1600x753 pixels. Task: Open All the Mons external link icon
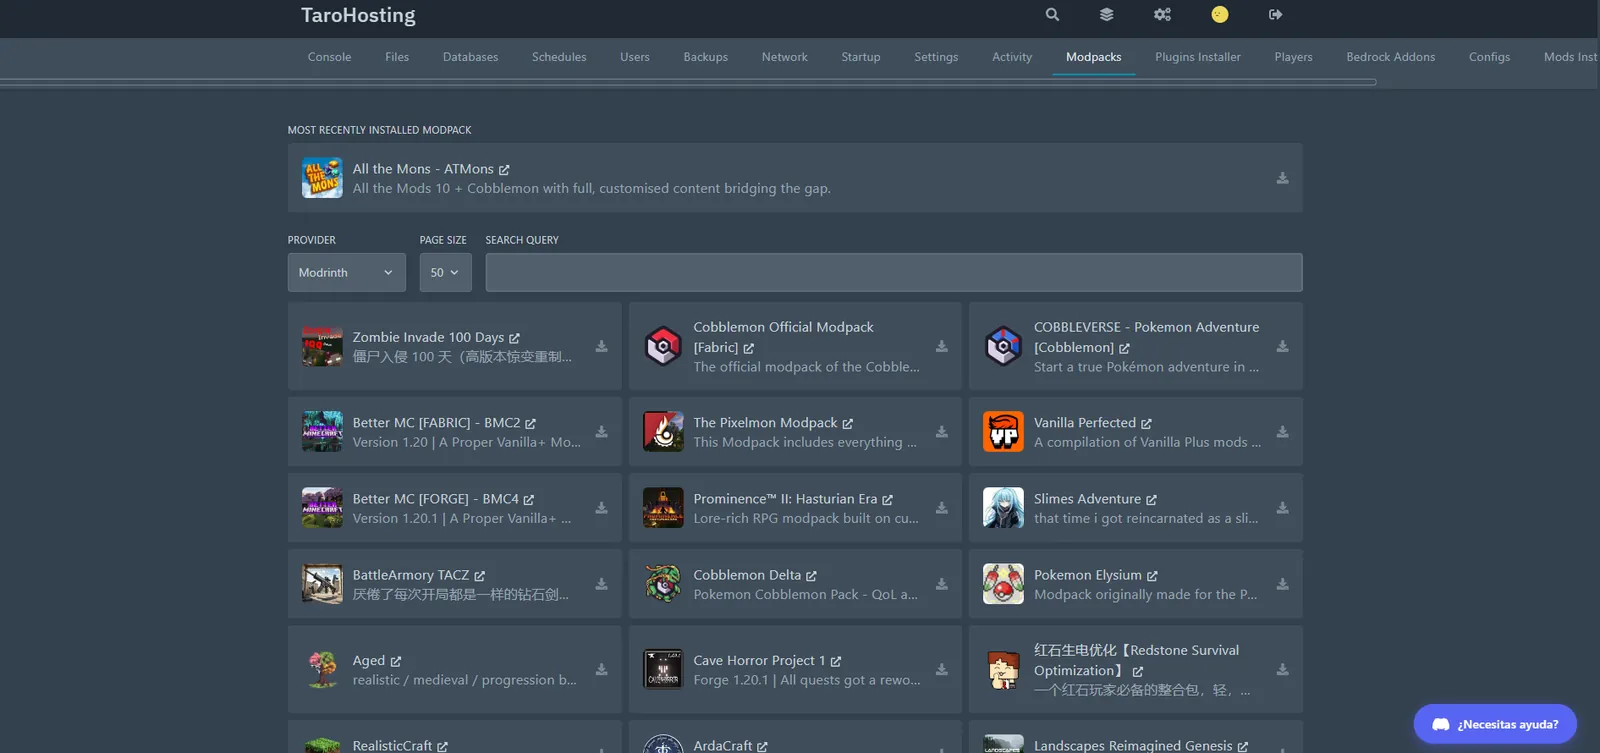pos(504,170)
